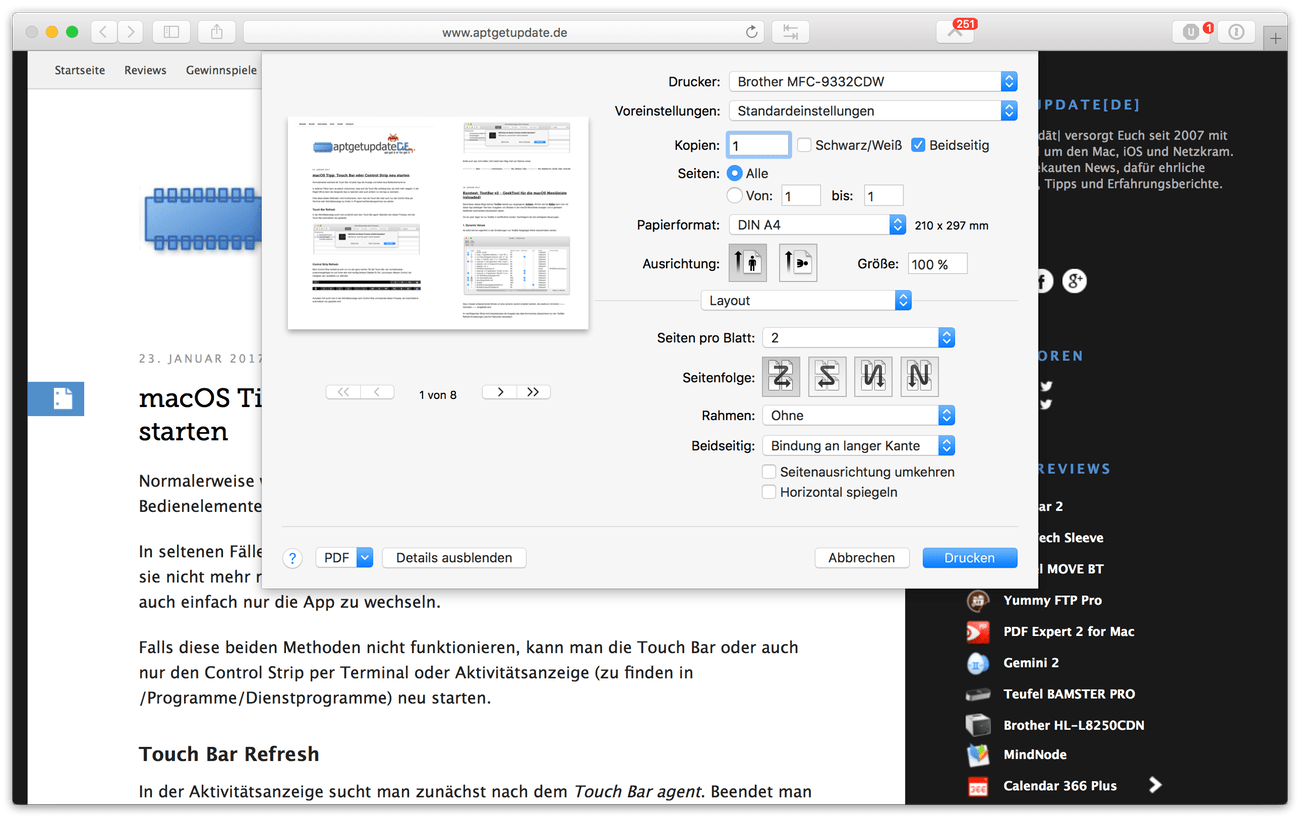
Task: Go to the next preview page
Action: click(x=499, y=392)
